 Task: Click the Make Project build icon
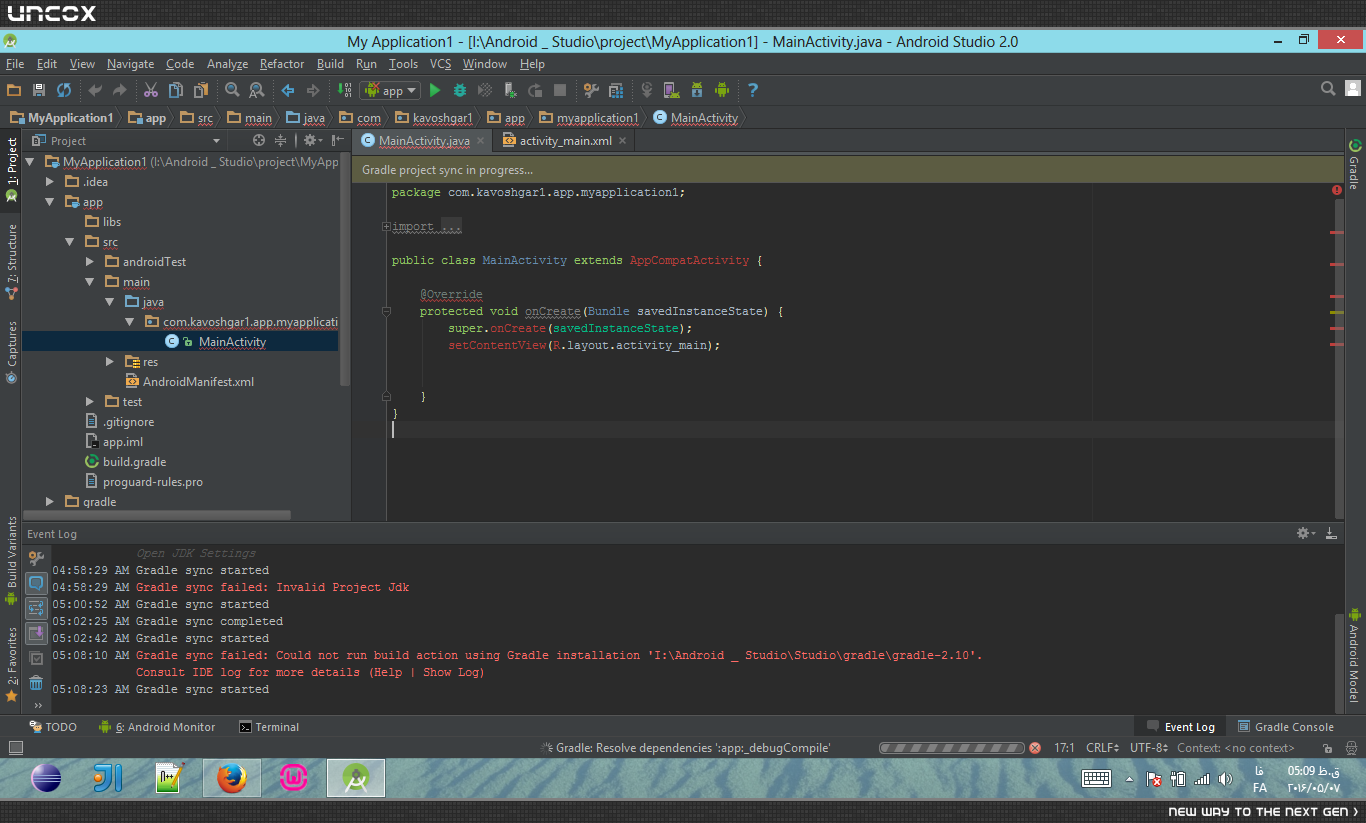point(344,90)
